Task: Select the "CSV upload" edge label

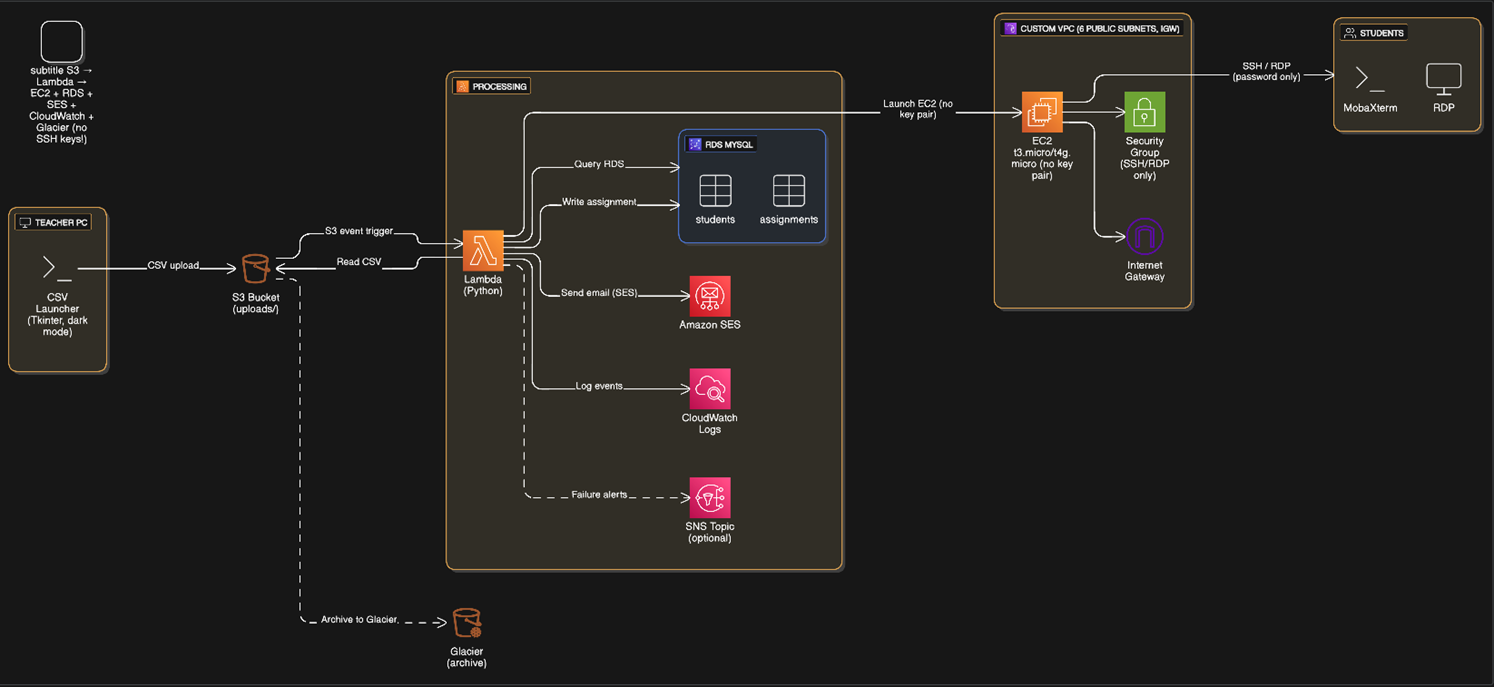Action: pos(173,265)
